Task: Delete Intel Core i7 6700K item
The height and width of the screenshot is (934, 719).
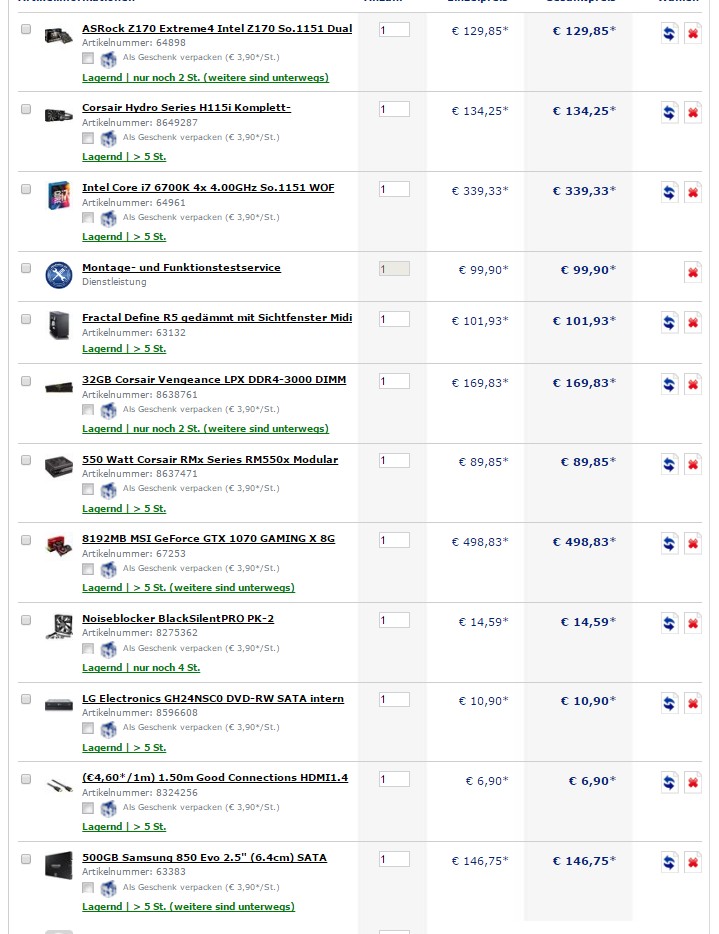Action: click(x=693, y=193)
